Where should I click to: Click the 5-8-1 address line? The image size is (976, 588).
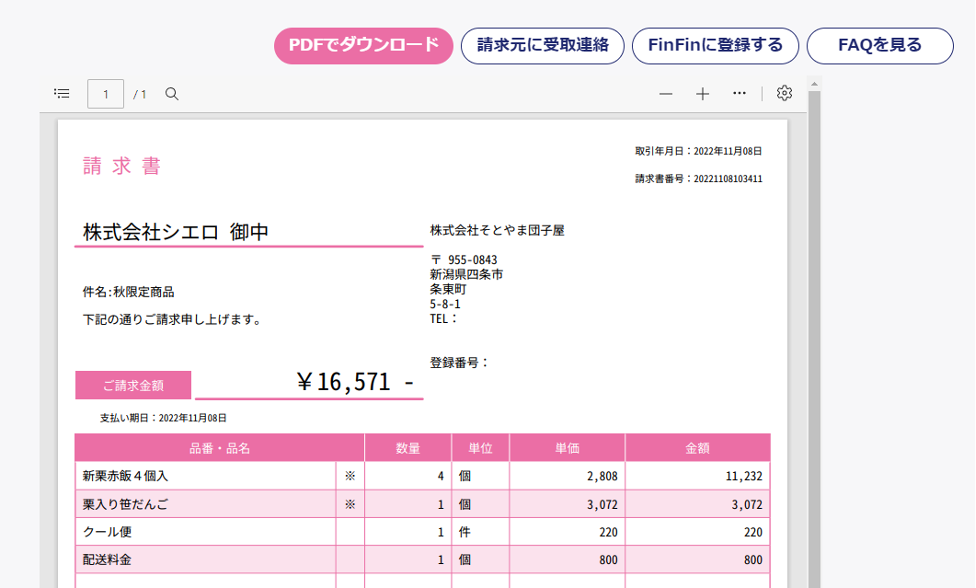click(x=445, y=304)
